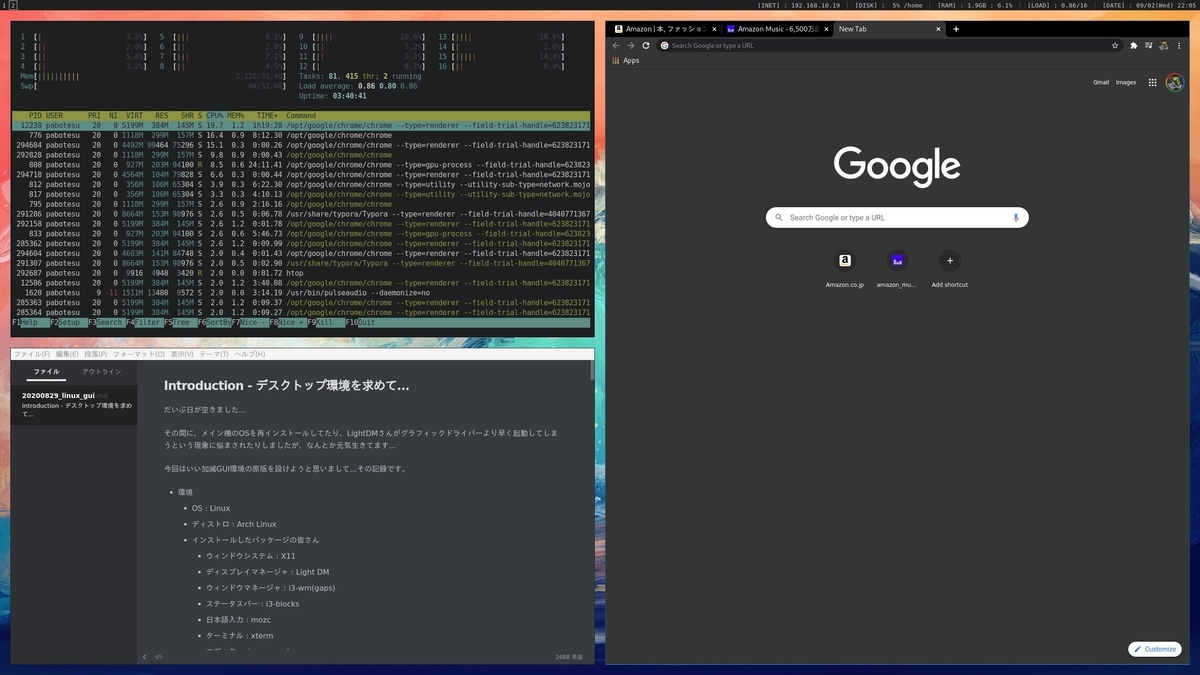Open the Chrome profile avatar in the toolbar
This screenshot has height=675, width=1200.
tap(1164, 45)
